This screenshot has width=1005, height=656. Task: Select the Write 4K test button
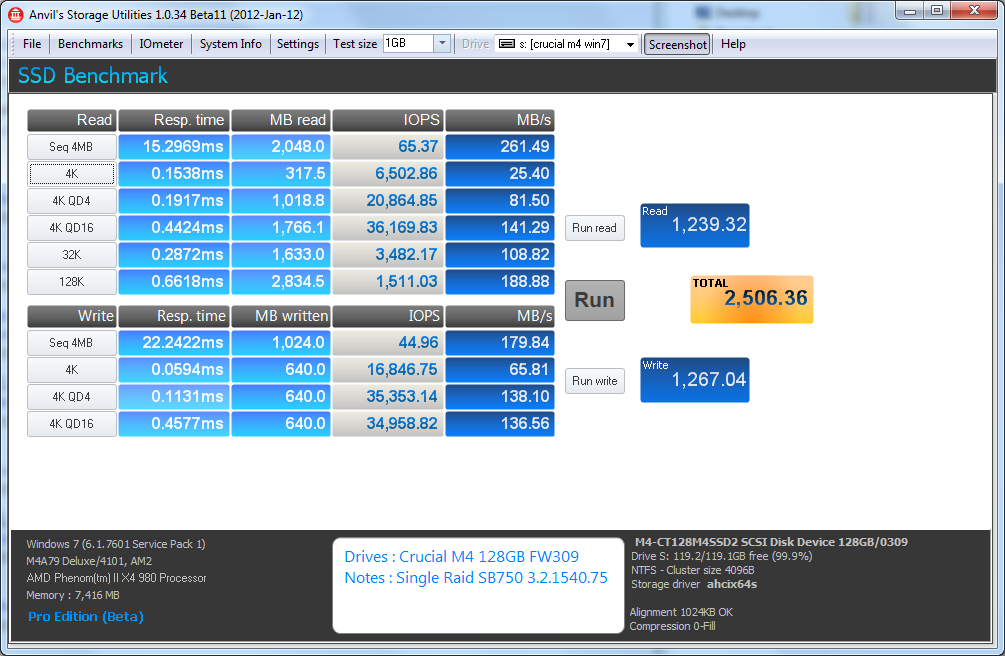point(72,369)
